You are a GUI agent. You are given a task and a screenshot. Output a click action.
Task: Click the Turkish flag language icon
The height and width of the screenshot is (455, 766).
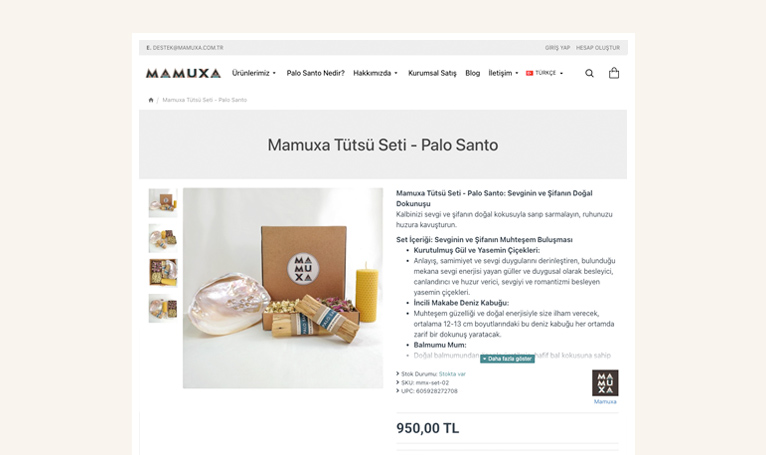pyautogui.click(x=529, y=73)
